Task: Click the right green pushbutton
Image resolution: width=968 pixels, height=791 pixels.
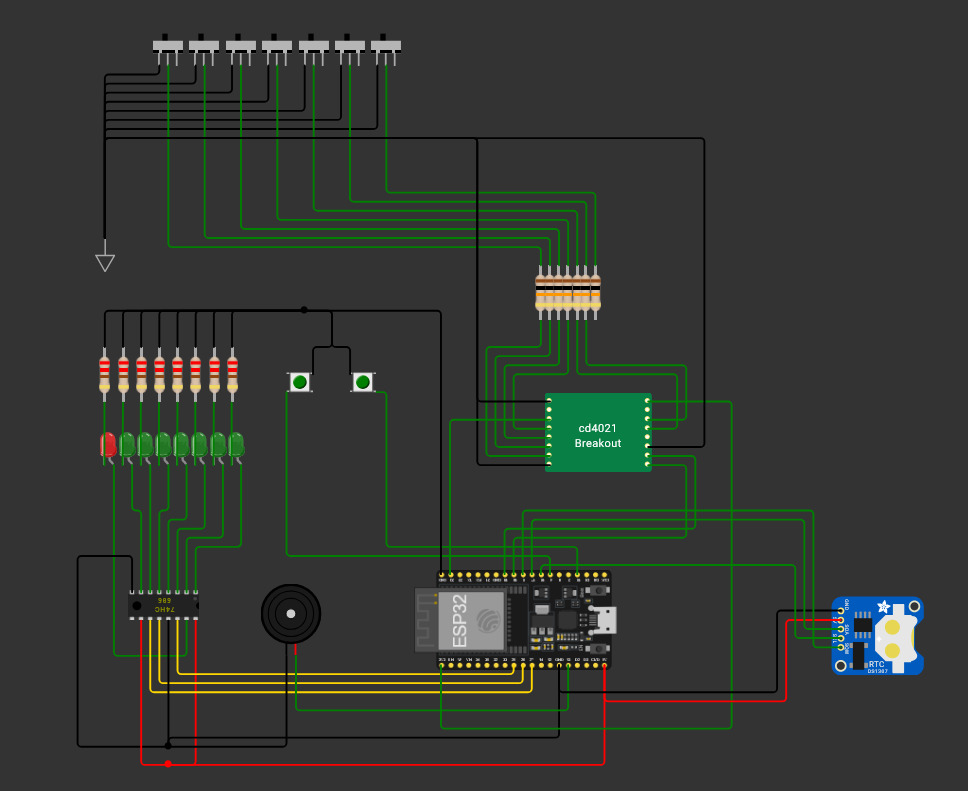Action: click(x=363, y=382)
